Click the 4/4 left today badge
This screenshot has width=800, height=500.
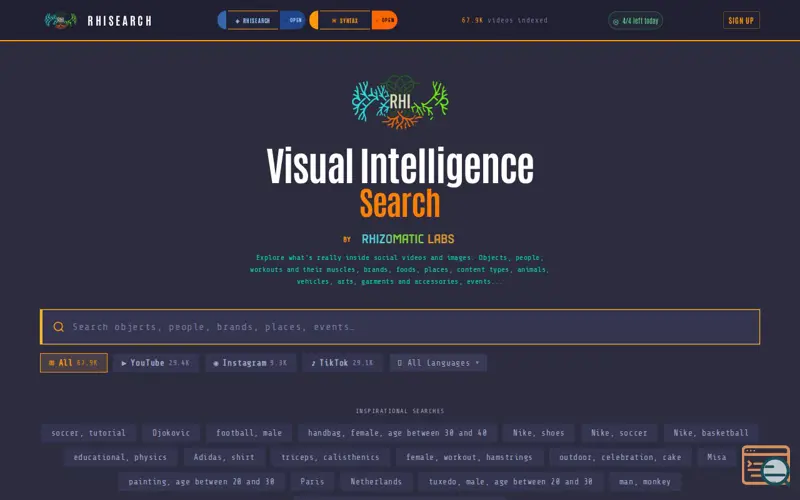pyautogui.click(x=635, y=21)
